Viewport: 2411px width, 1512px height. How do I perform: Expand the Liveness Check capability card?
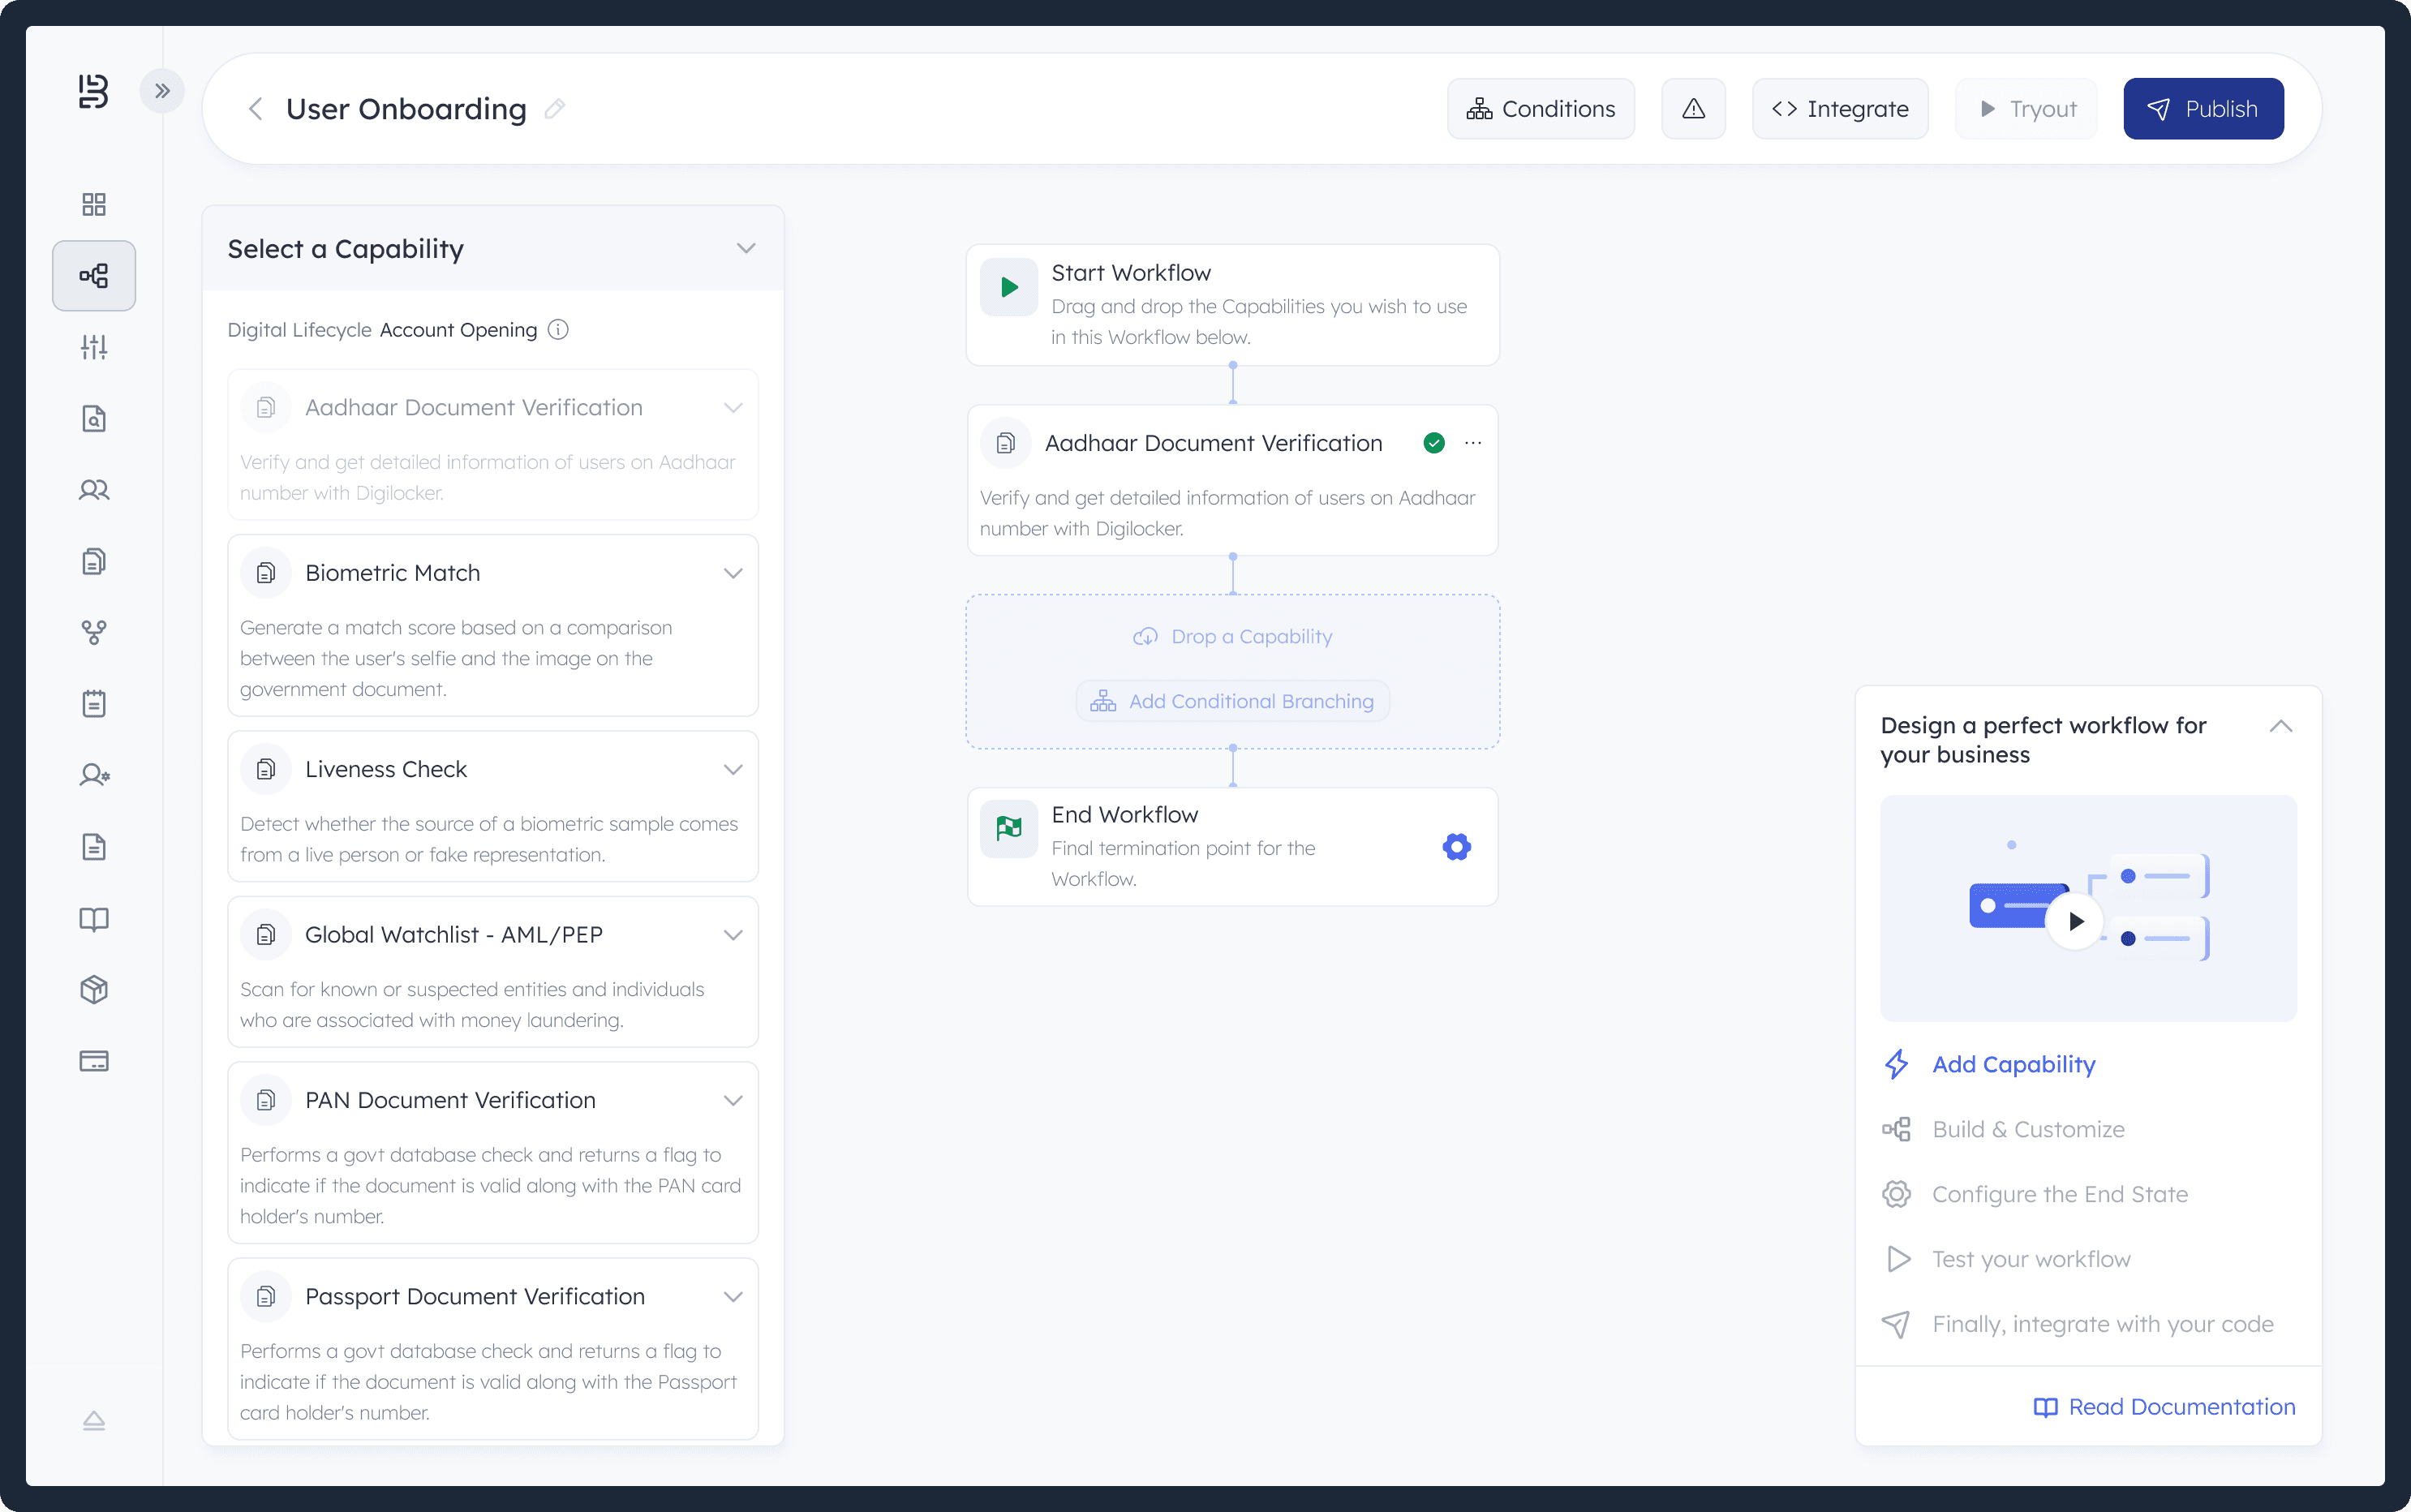733,769
